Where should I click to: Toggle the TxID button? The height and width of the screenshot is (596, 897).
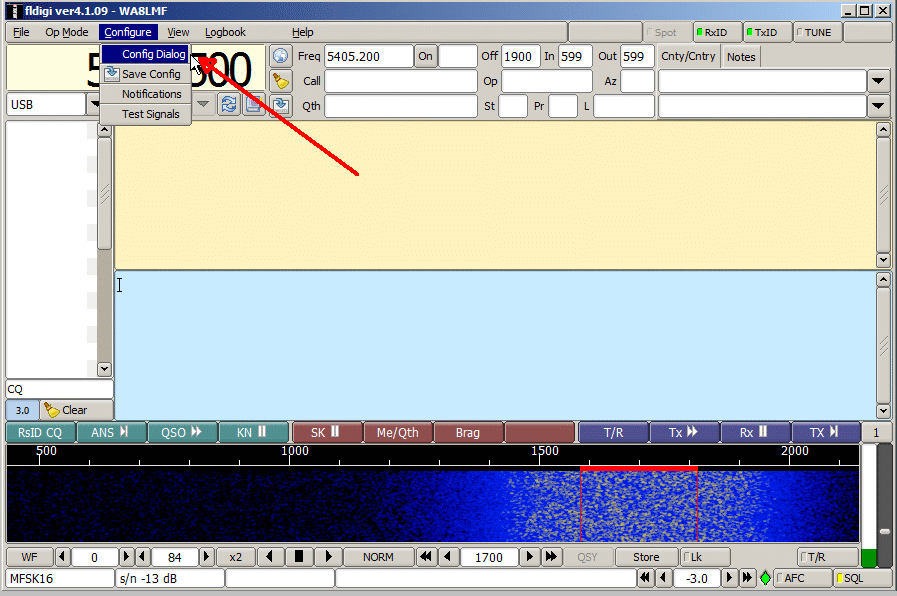click(x=768, y=33)
